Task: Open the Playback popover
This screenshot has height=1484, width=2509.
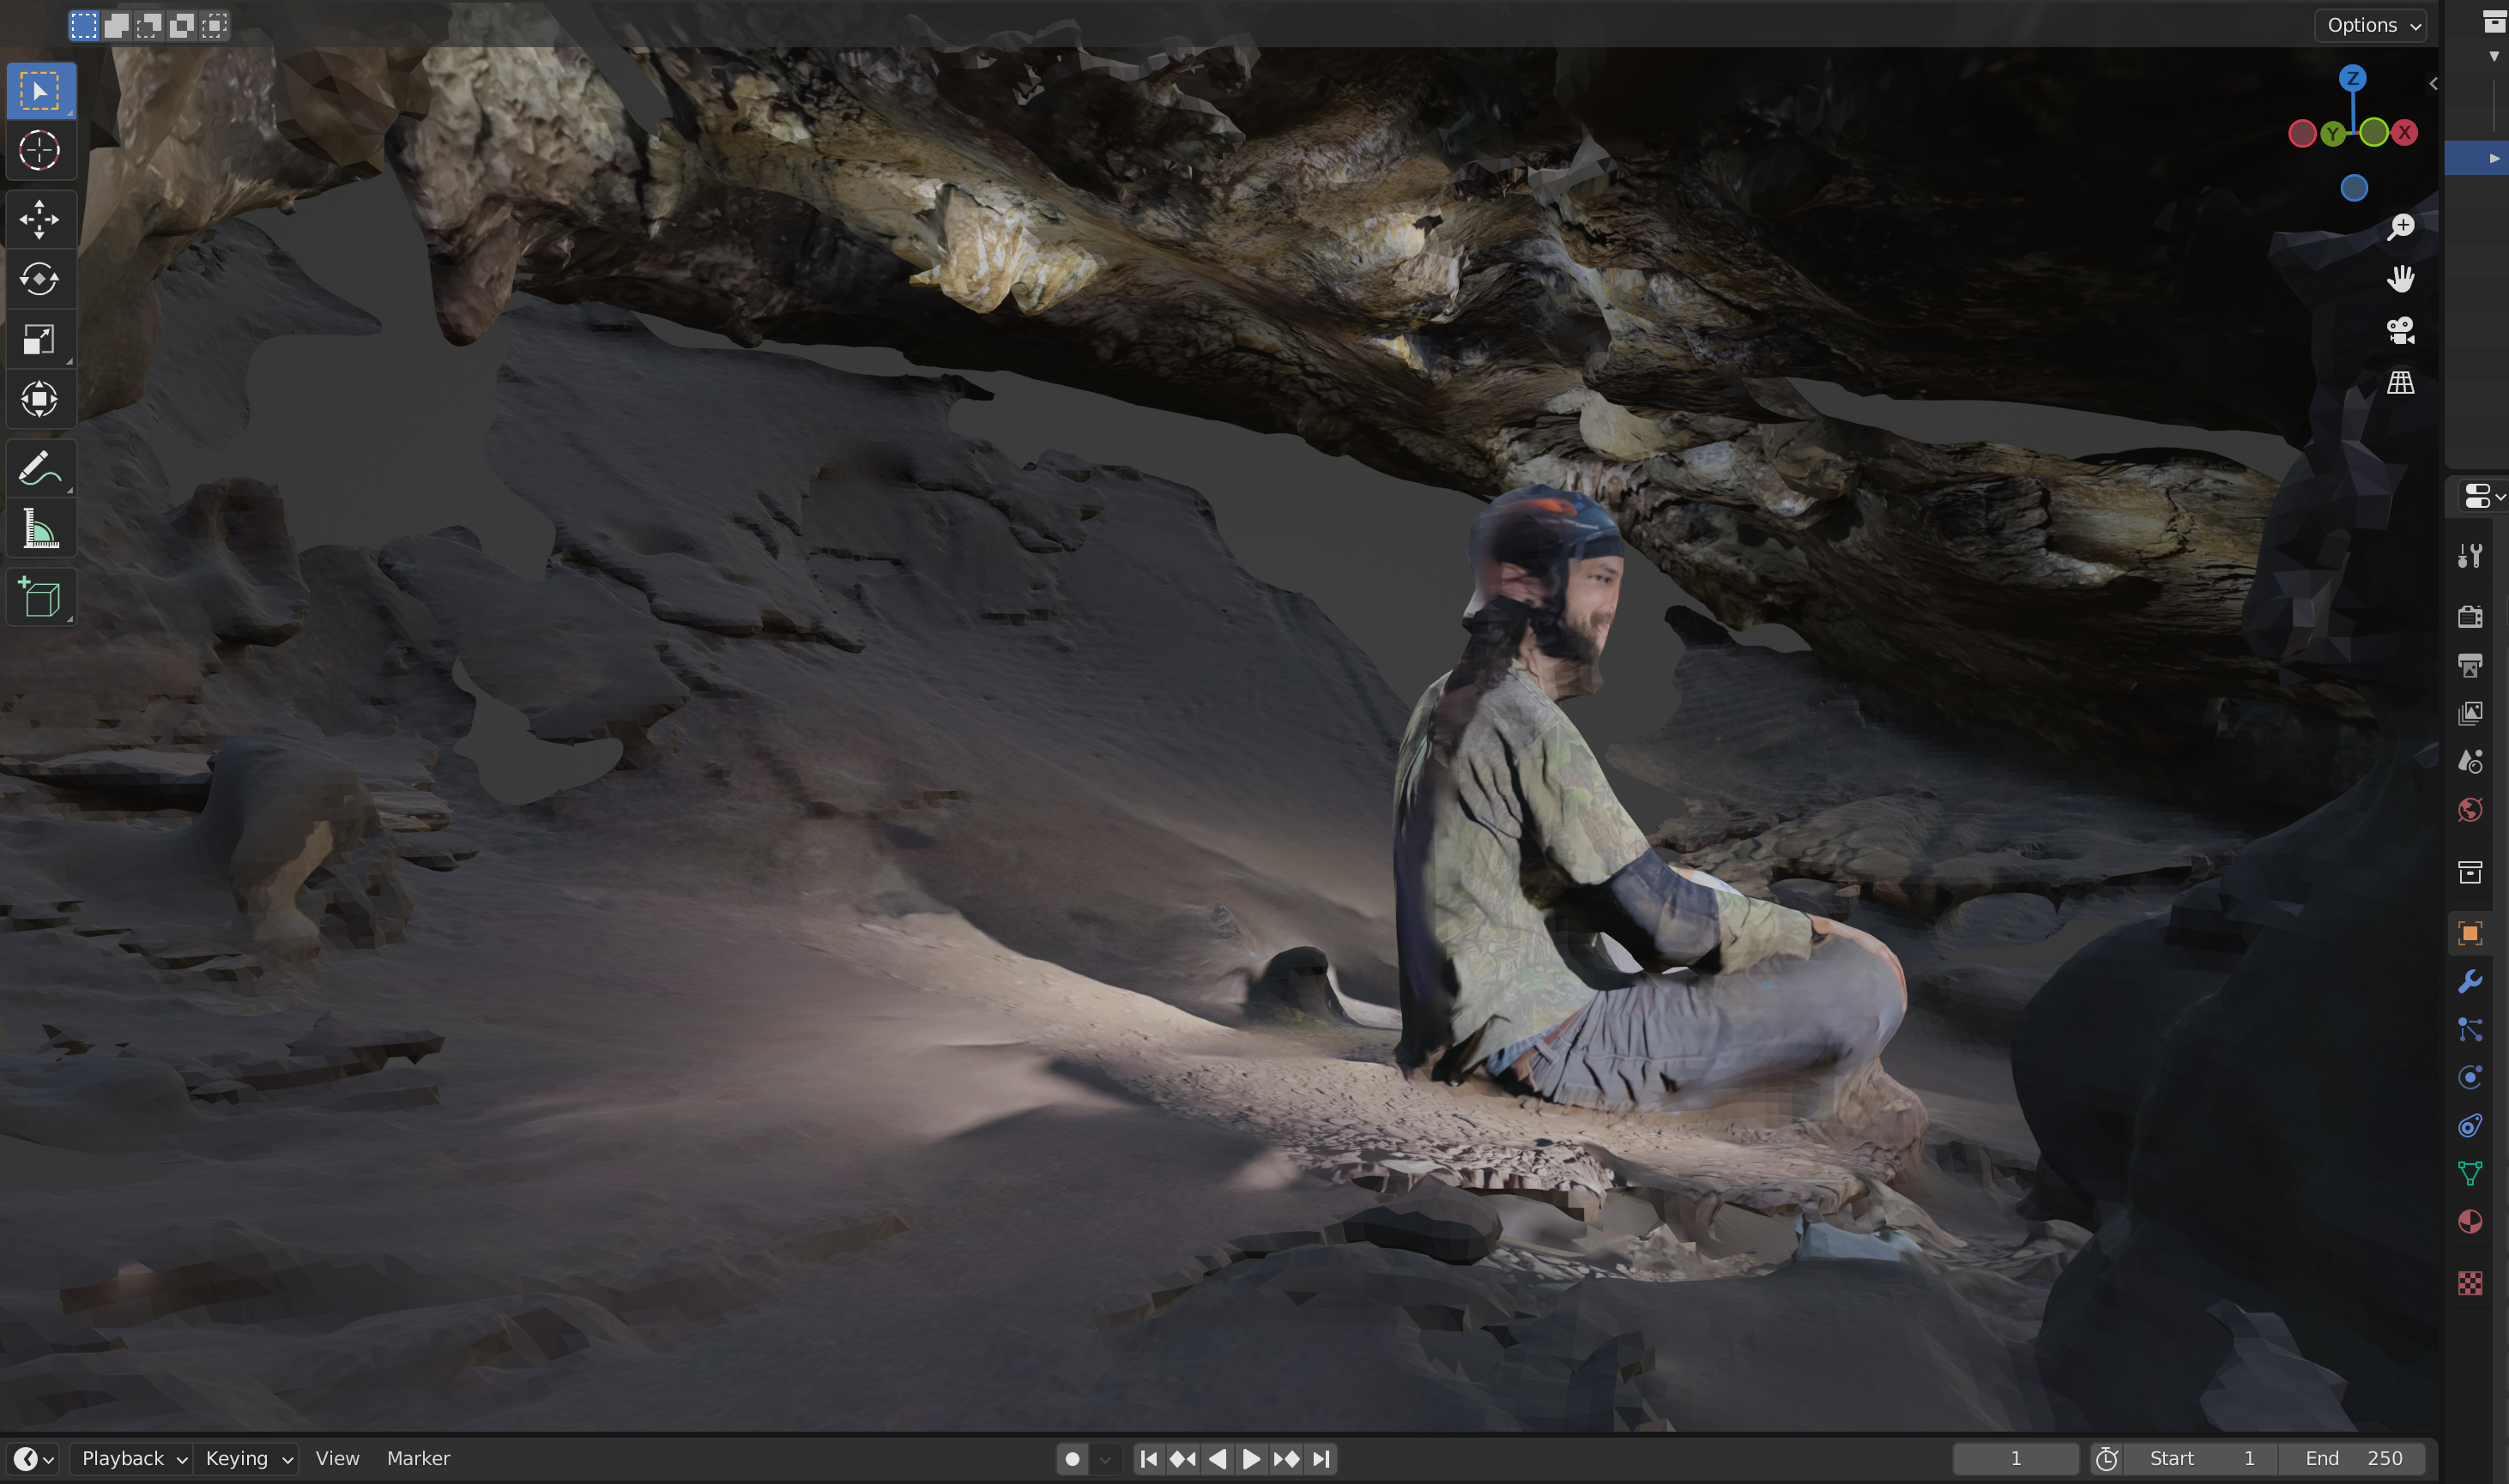Action: click(x=132, y=1459)
